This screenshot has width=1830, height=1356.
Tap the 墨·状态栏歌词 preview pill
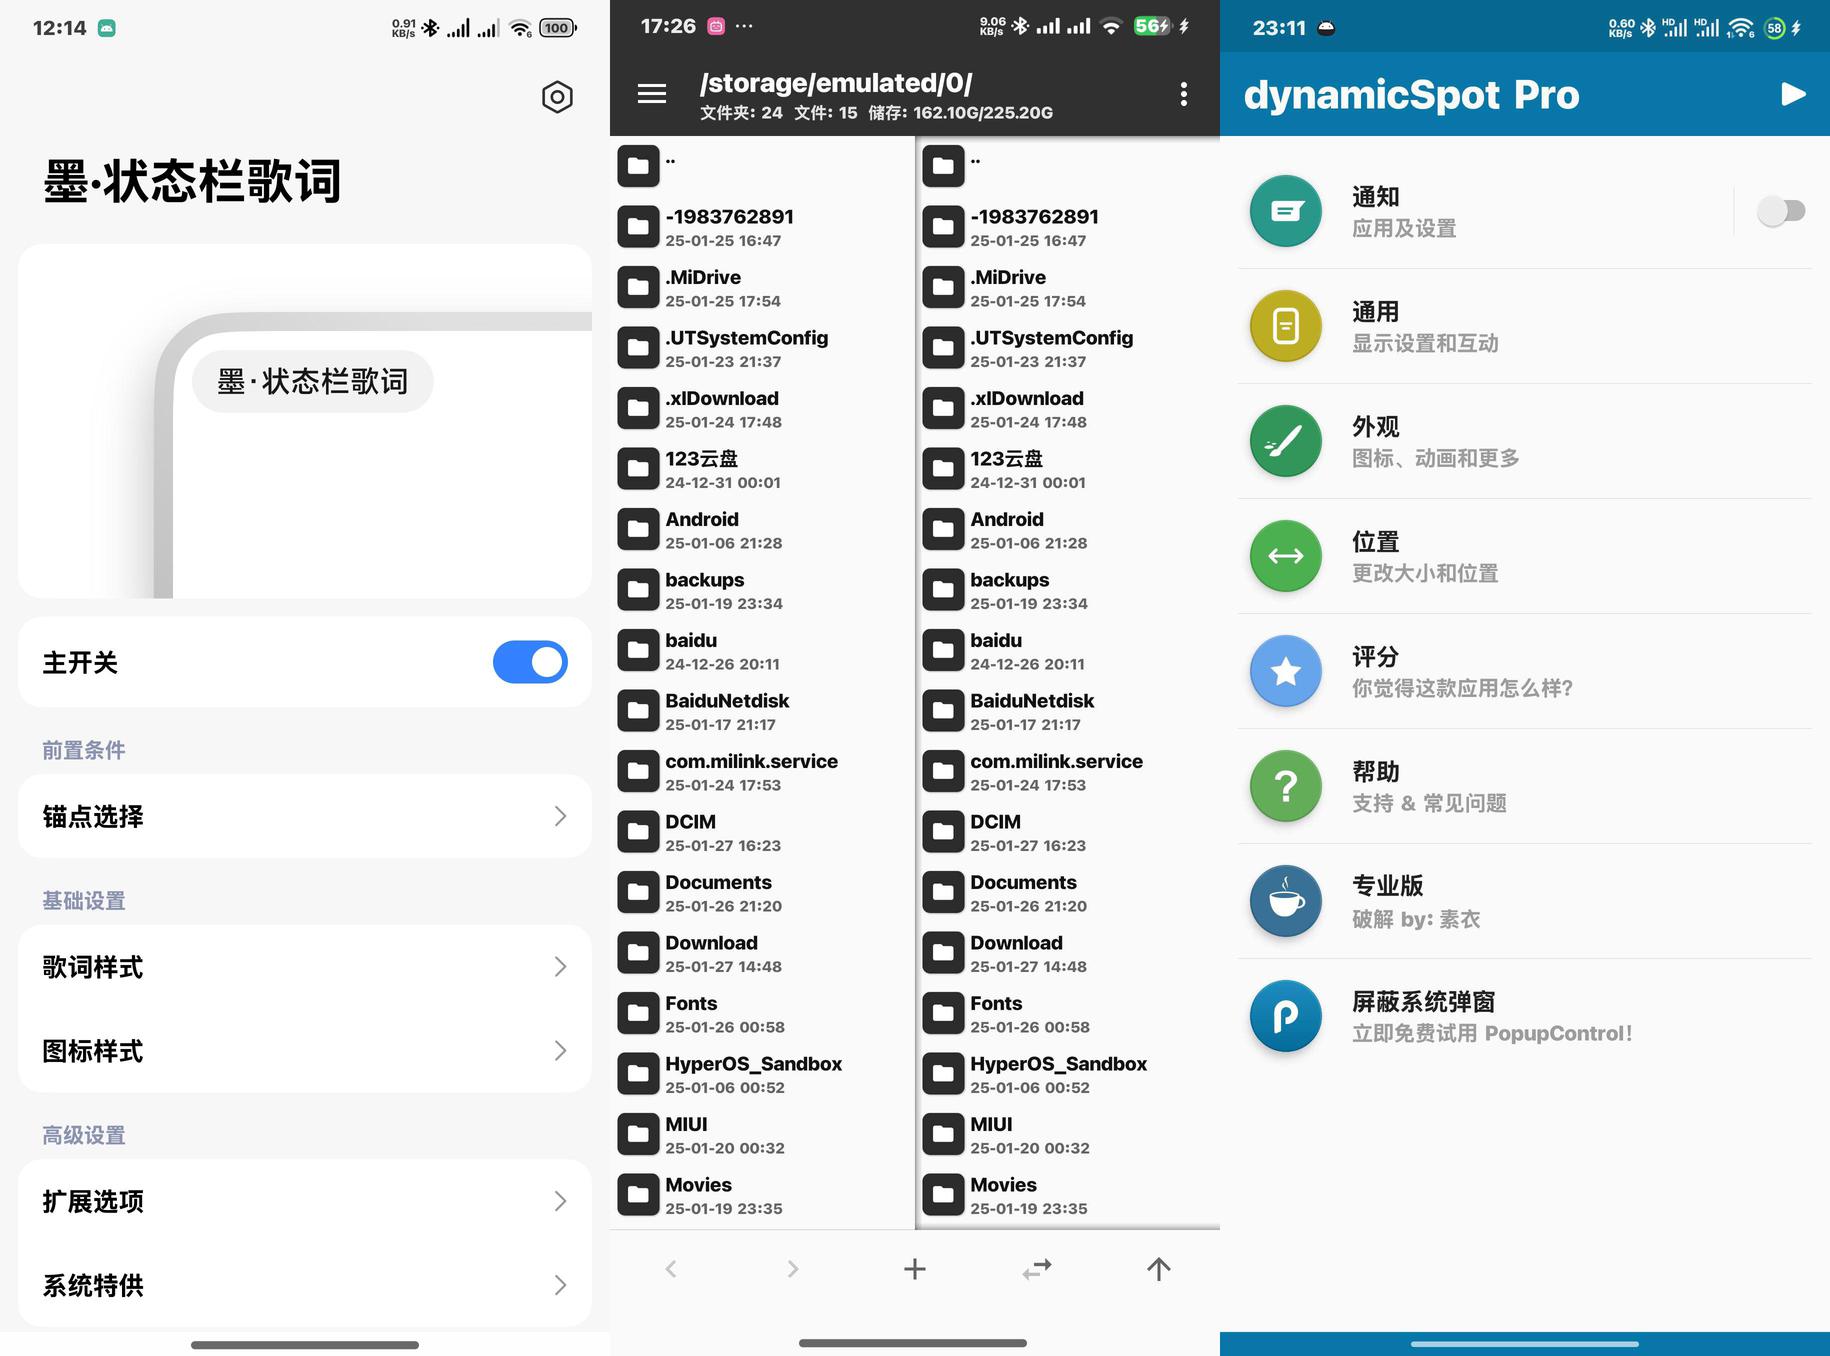[313, 381]
